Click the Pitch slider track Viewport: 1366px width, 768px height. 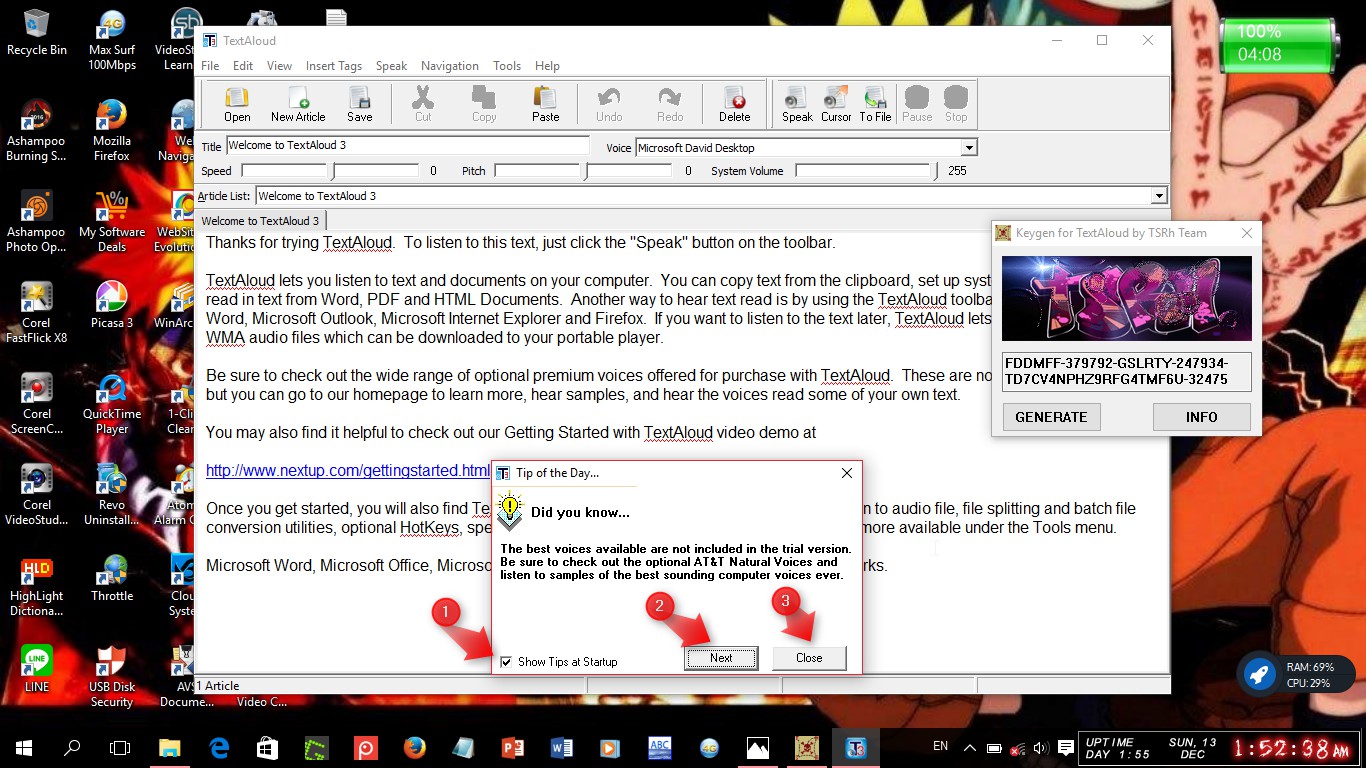click(x=583, y=171)
